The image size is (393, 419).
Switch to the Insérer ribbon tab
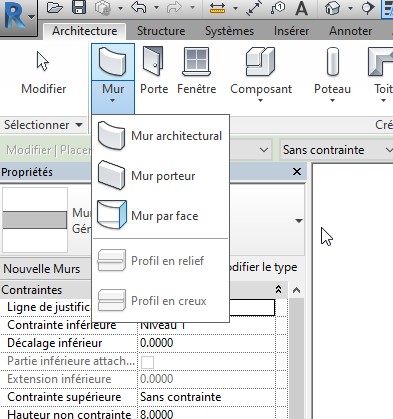click(x=291, y=31)
